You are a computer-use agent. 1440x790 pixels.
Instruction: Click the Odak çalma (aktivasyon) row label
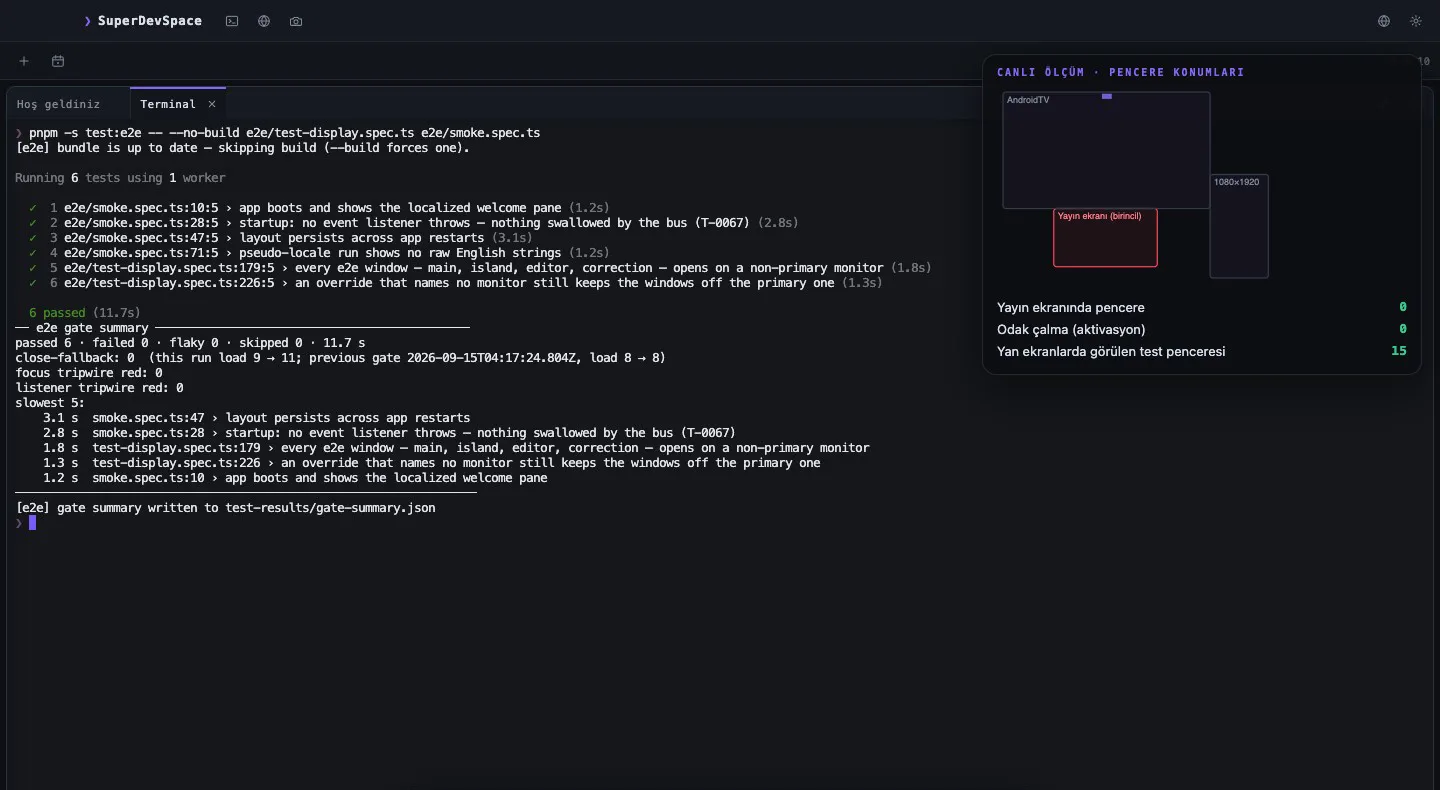[x=1071, y=329]
